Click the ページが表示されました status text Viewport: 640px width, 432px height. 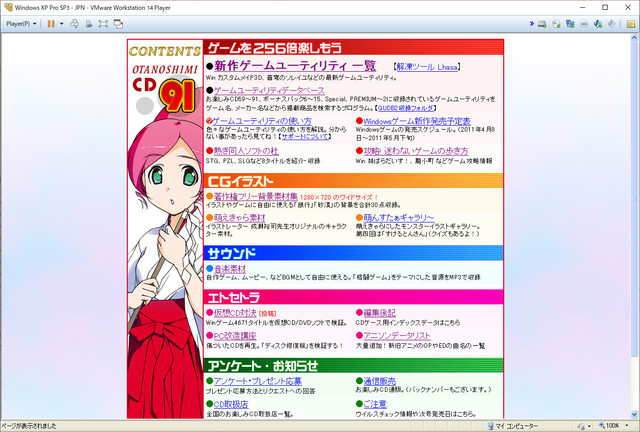[29, 426]
